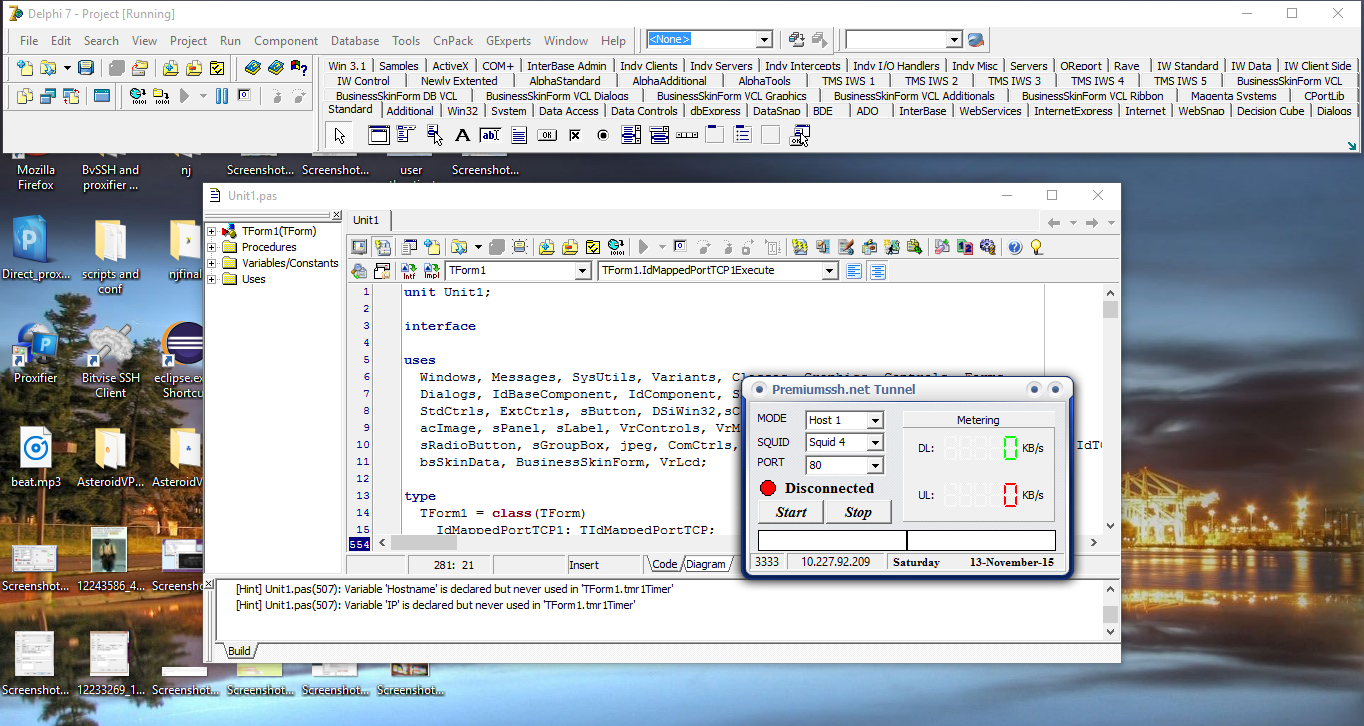Open the TForm1.IdMappedPortTCP1Execute method dropdown
The width and height of the screenshot is (1364, 726).
(829, 271)
